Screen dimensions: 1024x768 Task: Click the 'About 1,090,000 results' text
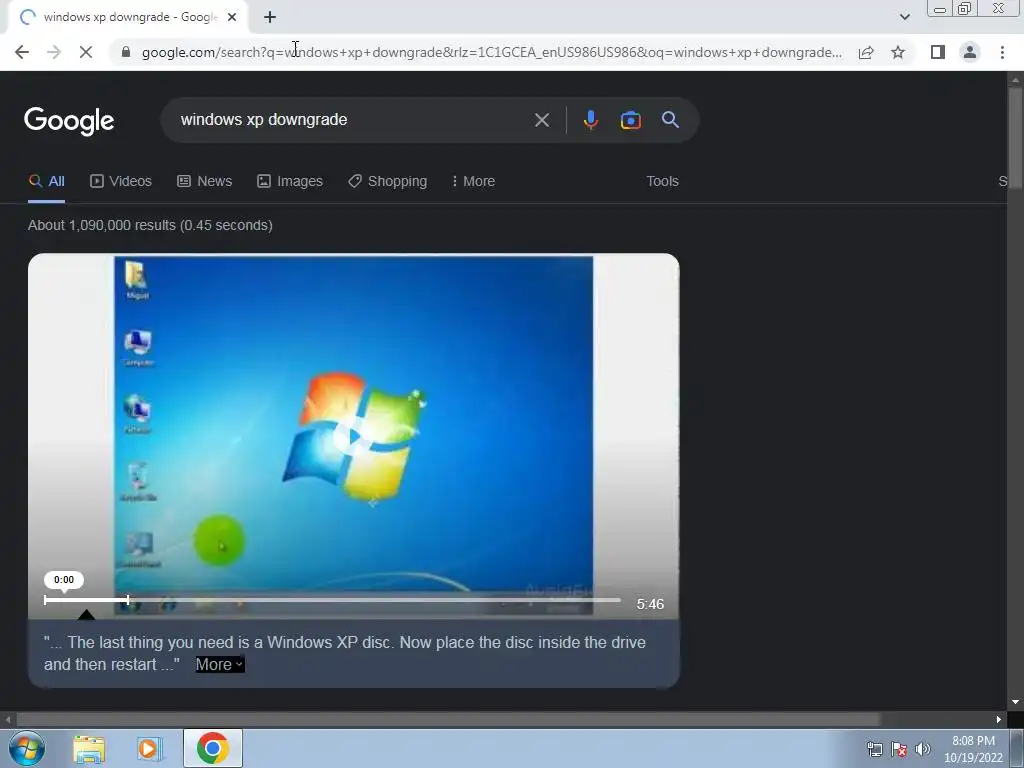150,225
